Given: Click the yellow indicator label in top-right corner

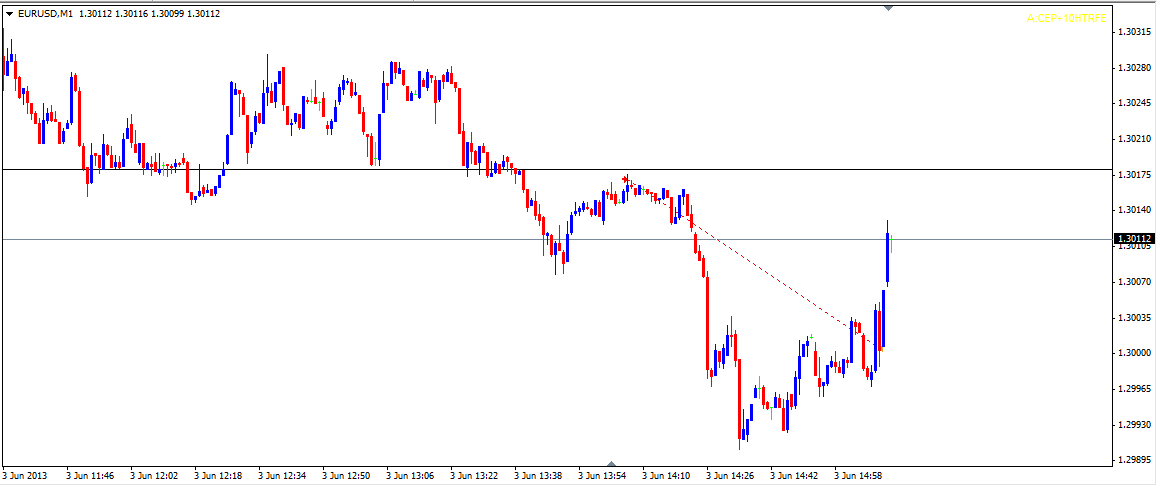Looking at the screenshot, I should [1067, 17].
